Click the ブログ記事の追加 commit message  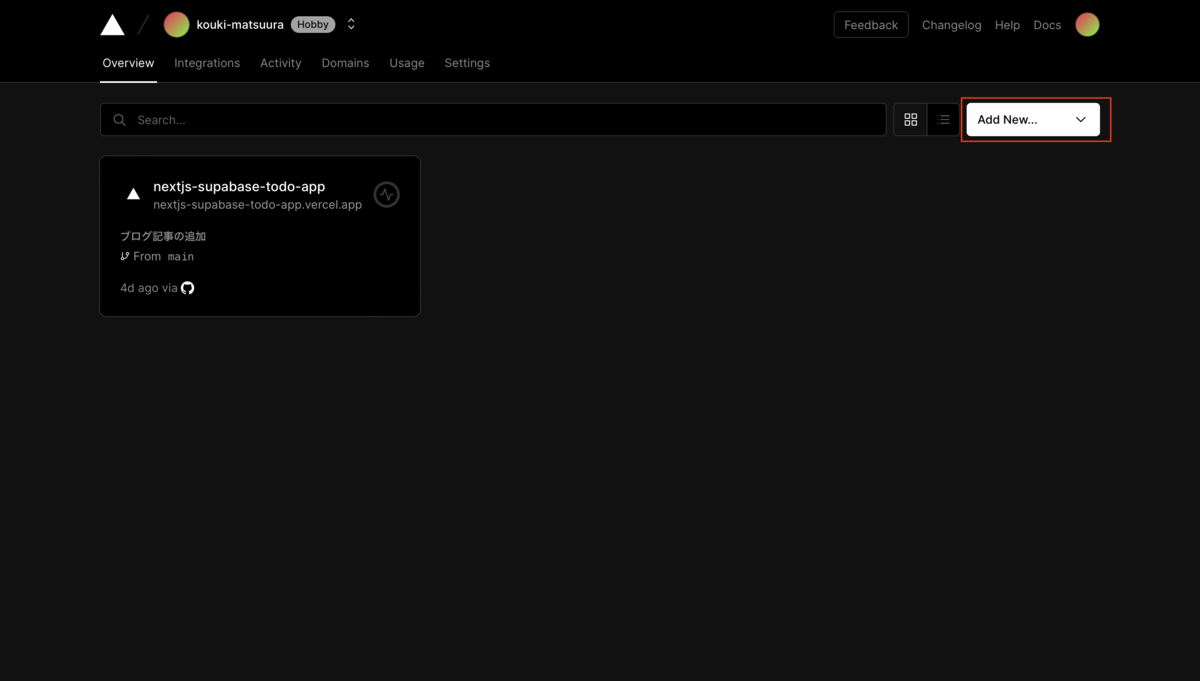click(x=163, y=237)
